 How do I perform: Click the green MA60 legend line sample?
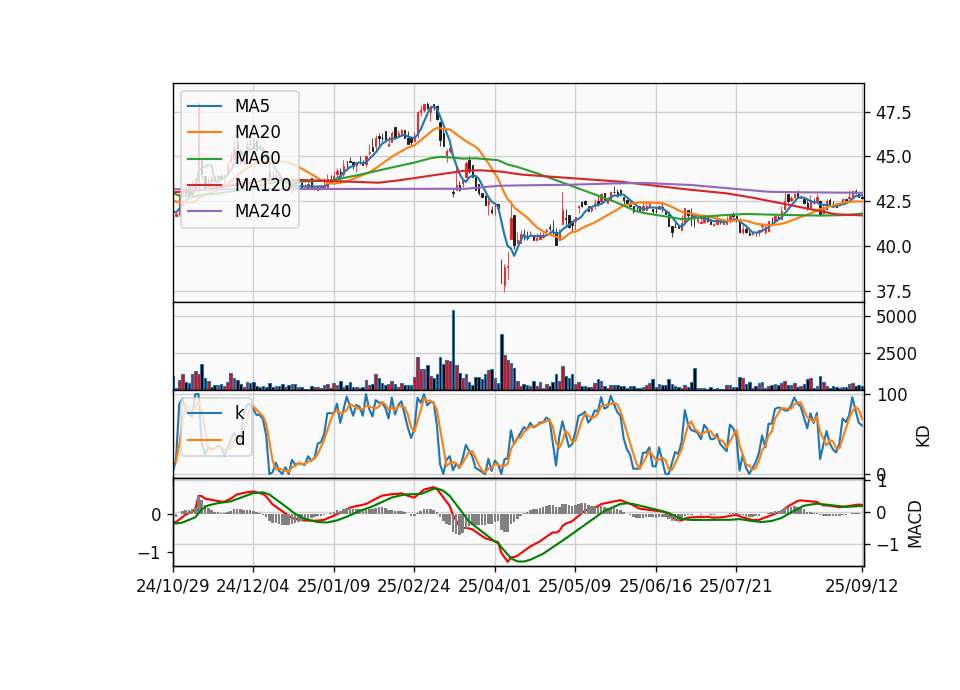click(x=204, y=159)
